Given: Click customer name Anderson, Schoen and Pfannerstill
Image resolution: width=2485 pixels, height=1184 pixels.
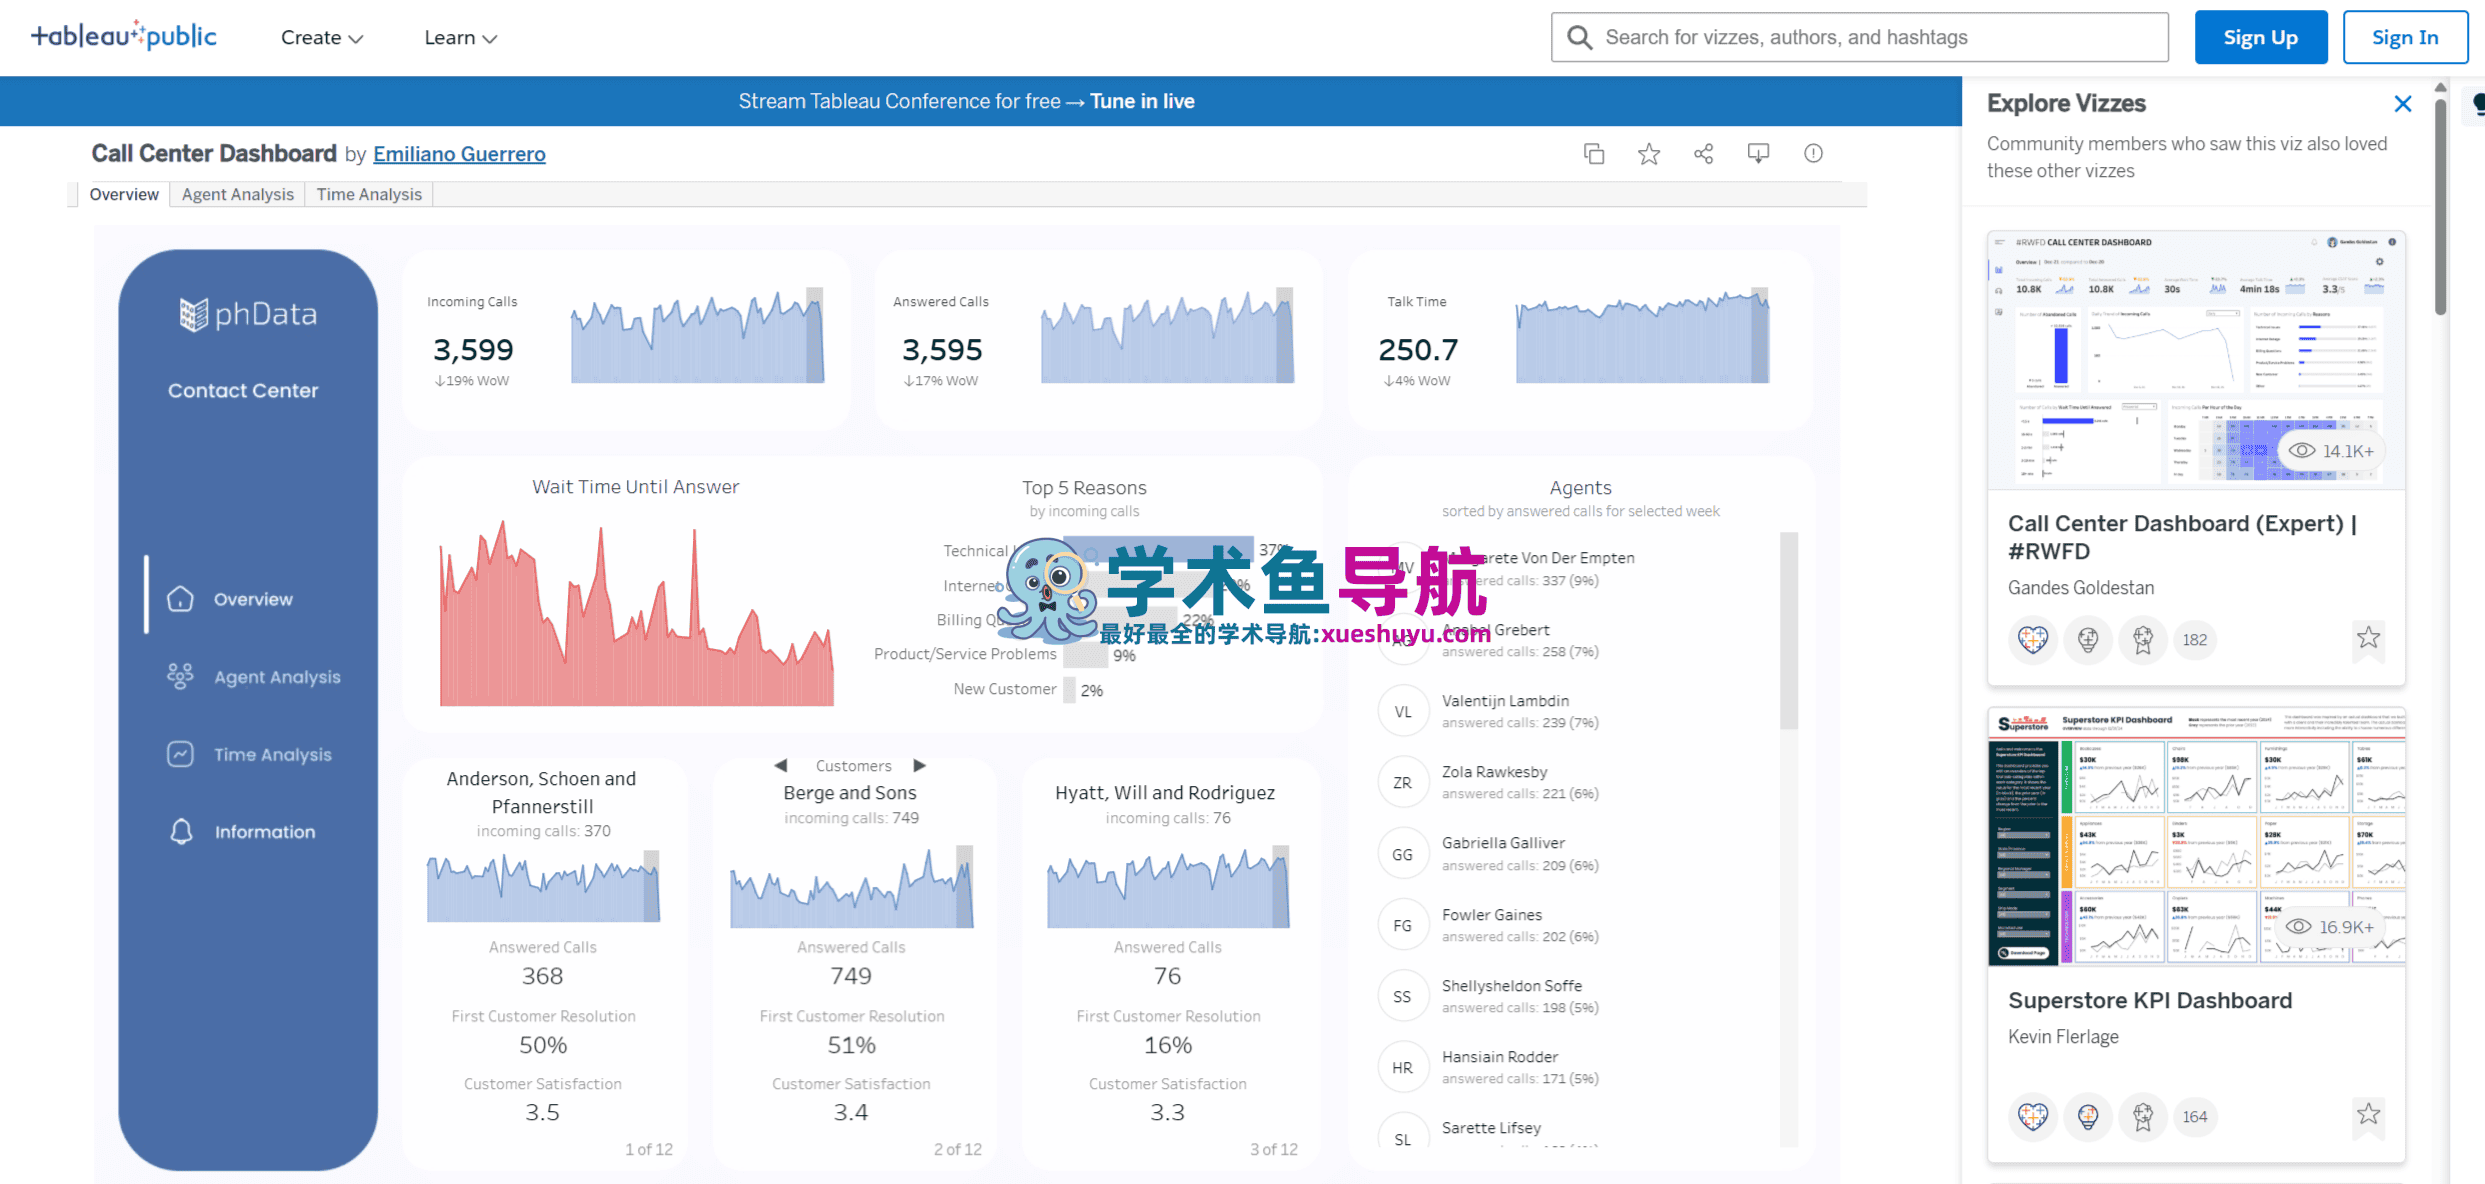Looking at the screenshot, I should tap(541, 792).
